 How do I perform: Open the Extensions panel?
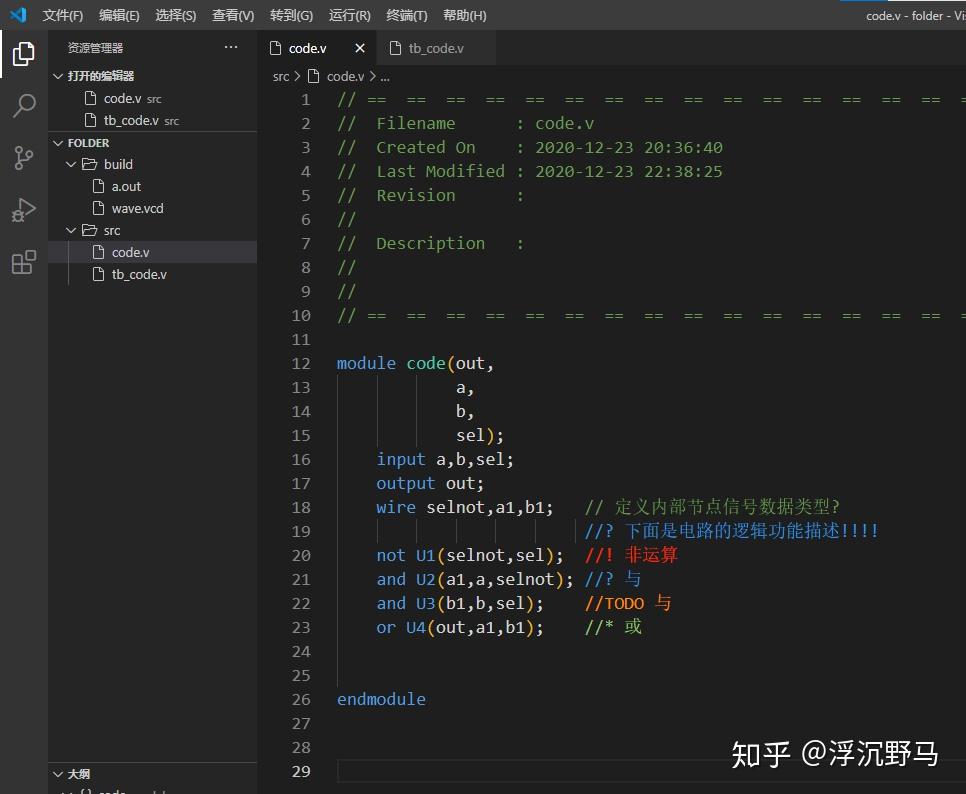coord(23,262)
